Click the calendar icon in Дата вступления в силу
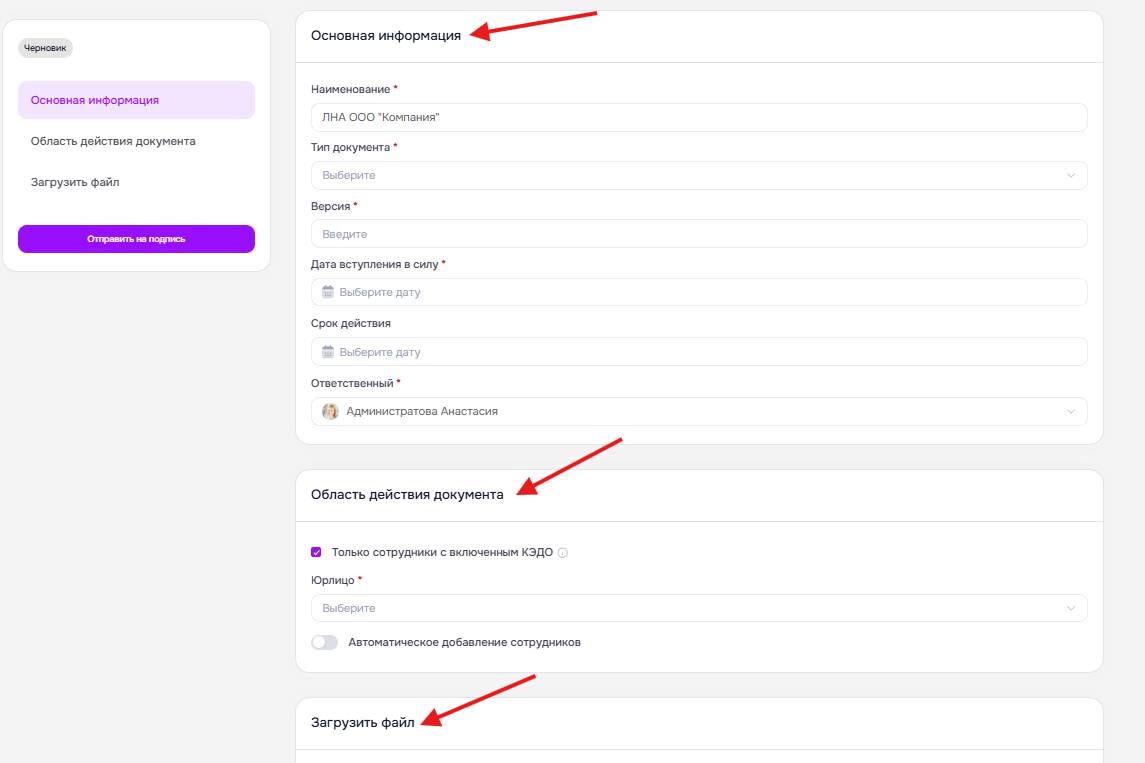 tap(328, 292)
